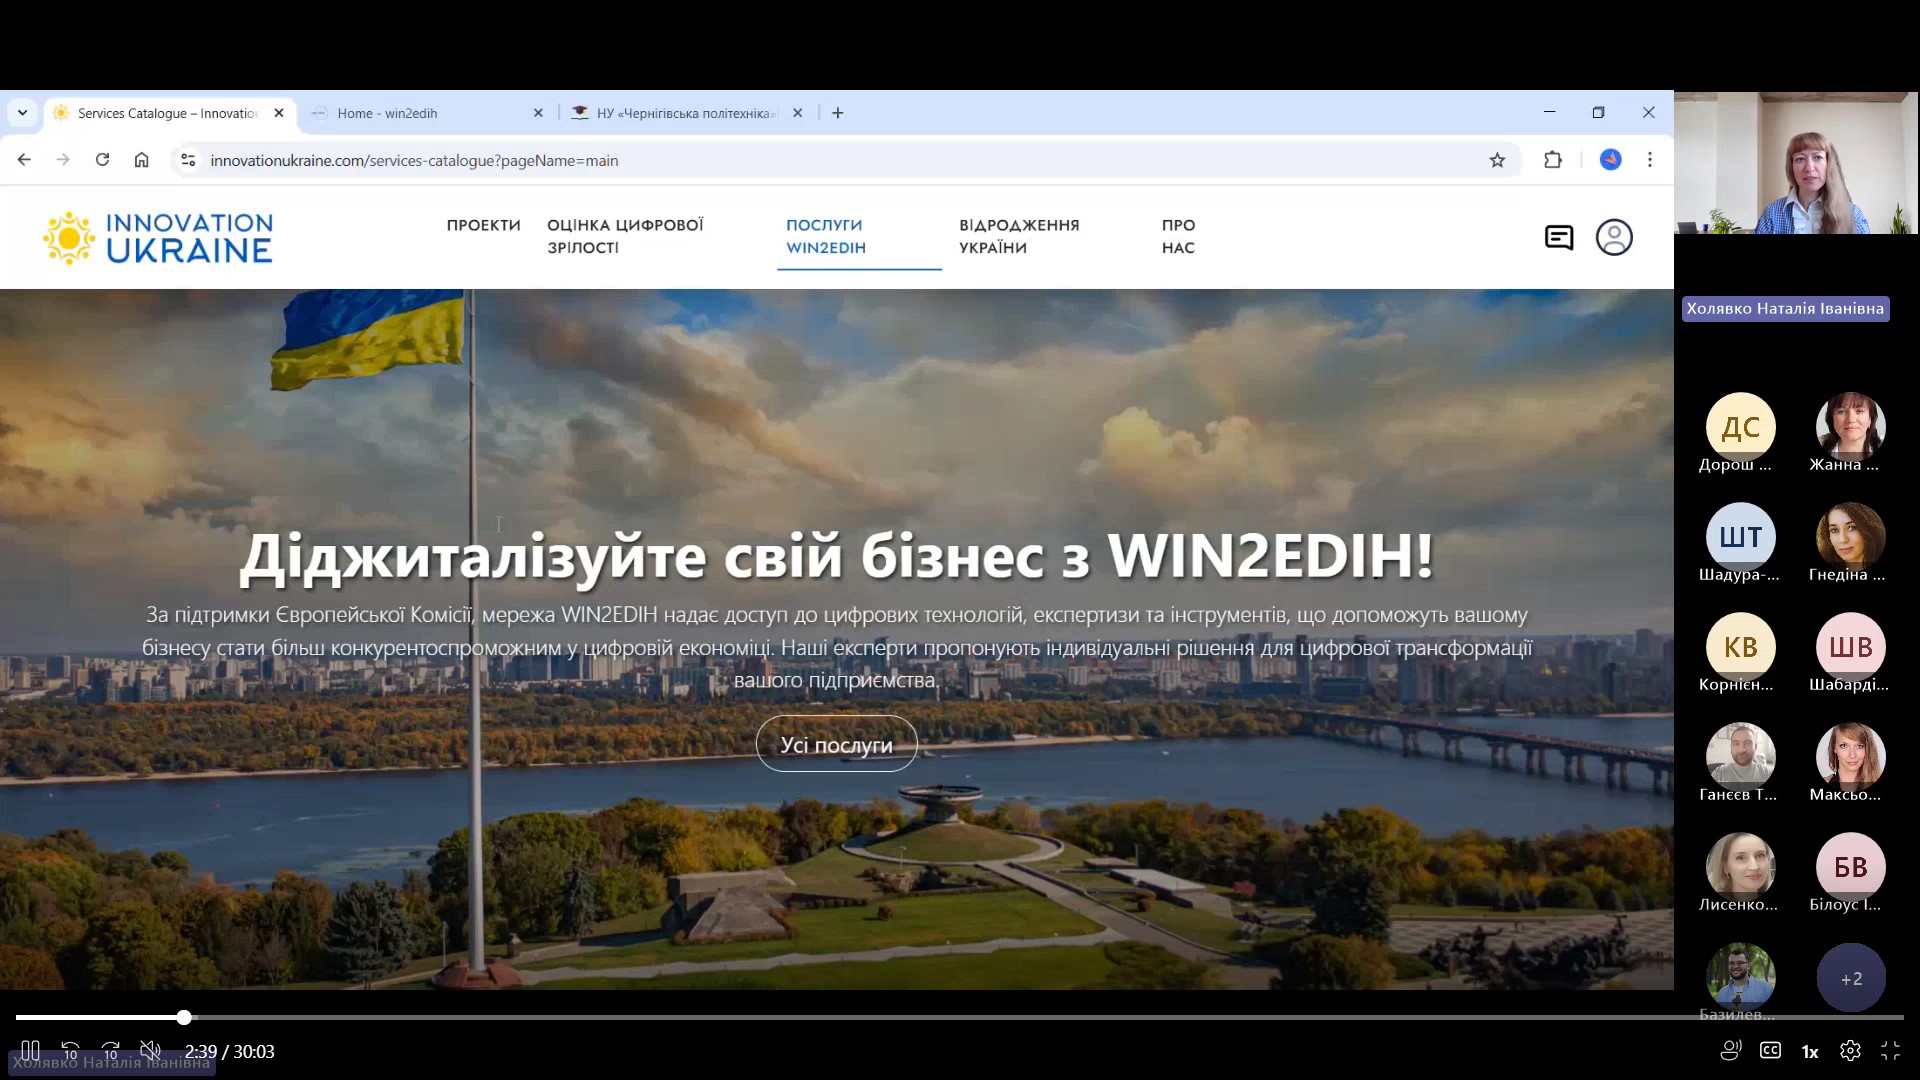The height and width of the screenshot is (1080, 1920).
Task: Select participant Максьо avatar
Action: point(1851,757)
